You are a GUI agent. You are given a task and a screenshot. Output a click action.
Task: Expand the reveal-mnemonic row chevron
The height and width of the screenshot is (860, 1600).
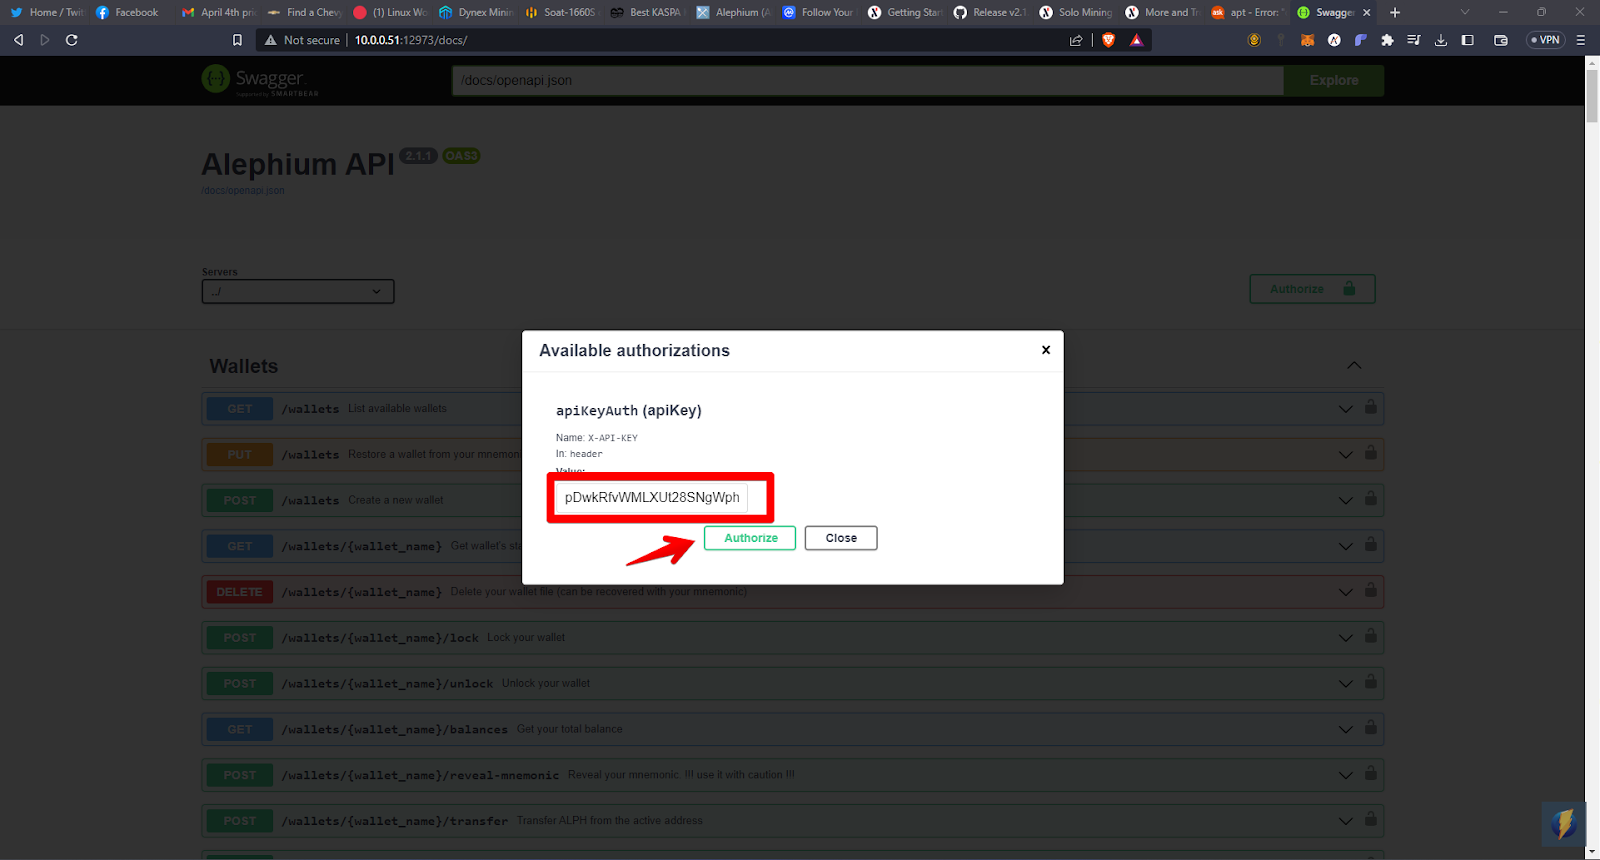(1346, 775)
